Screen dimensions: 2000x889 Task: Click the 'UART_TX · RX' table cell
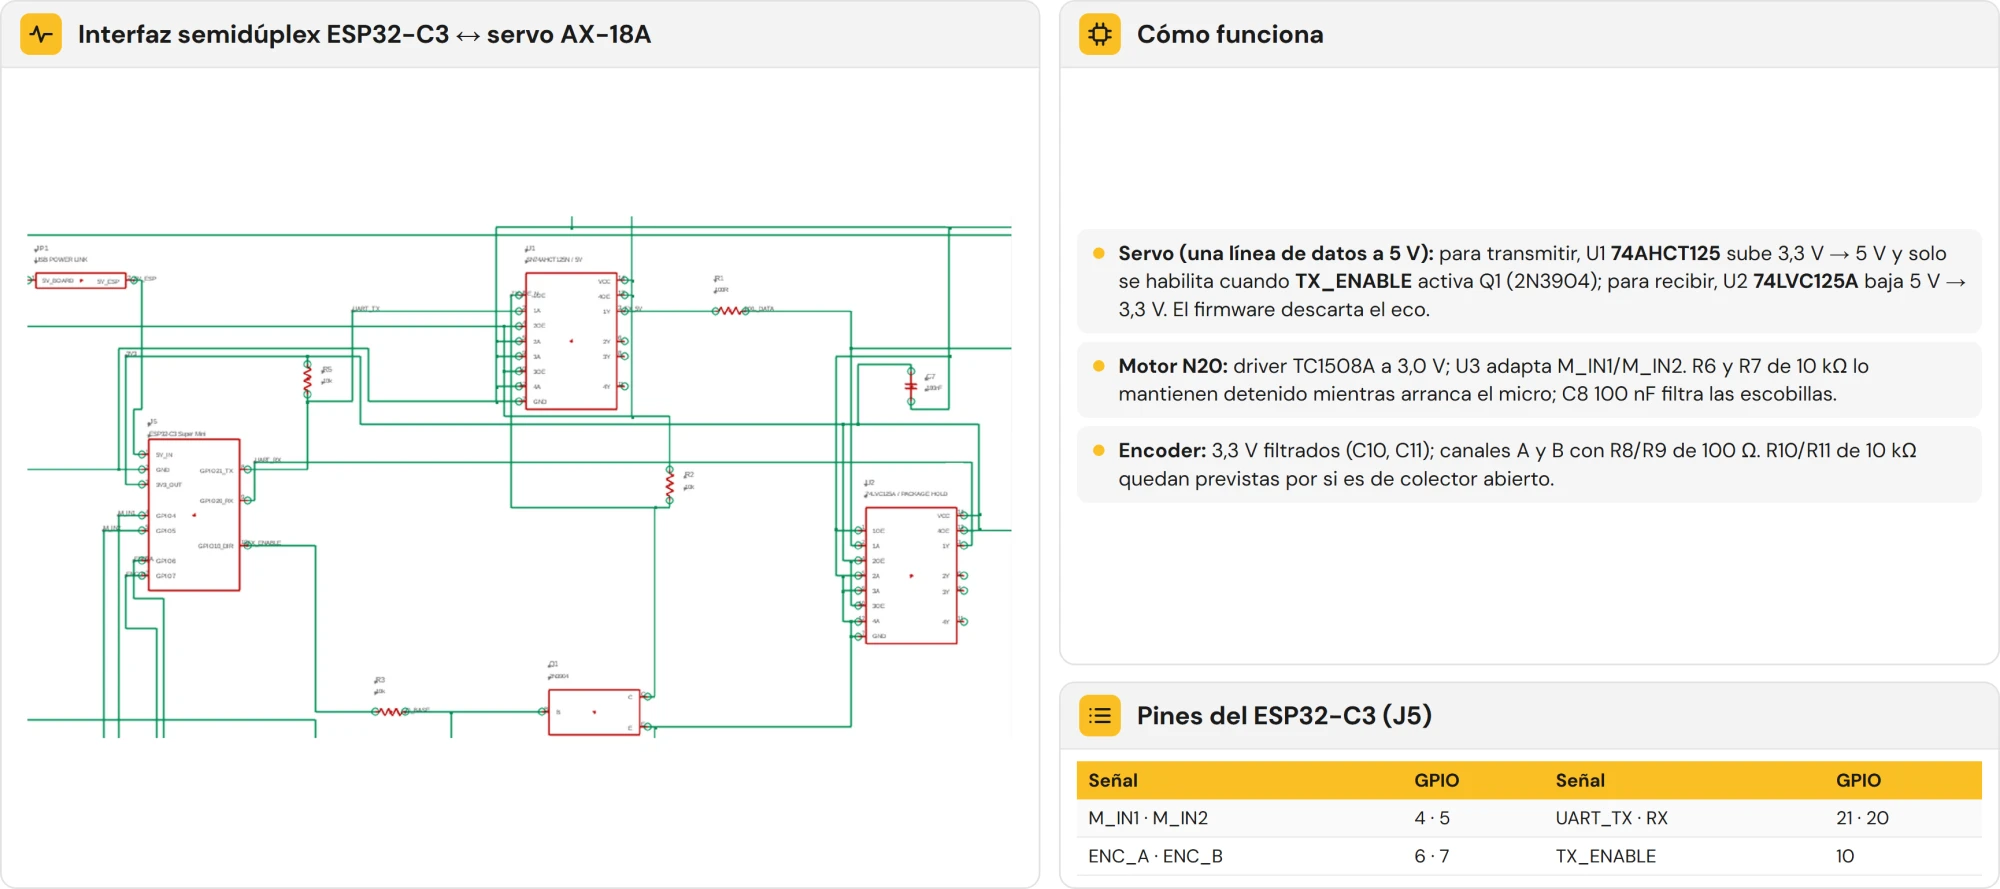coord(1612,818)
